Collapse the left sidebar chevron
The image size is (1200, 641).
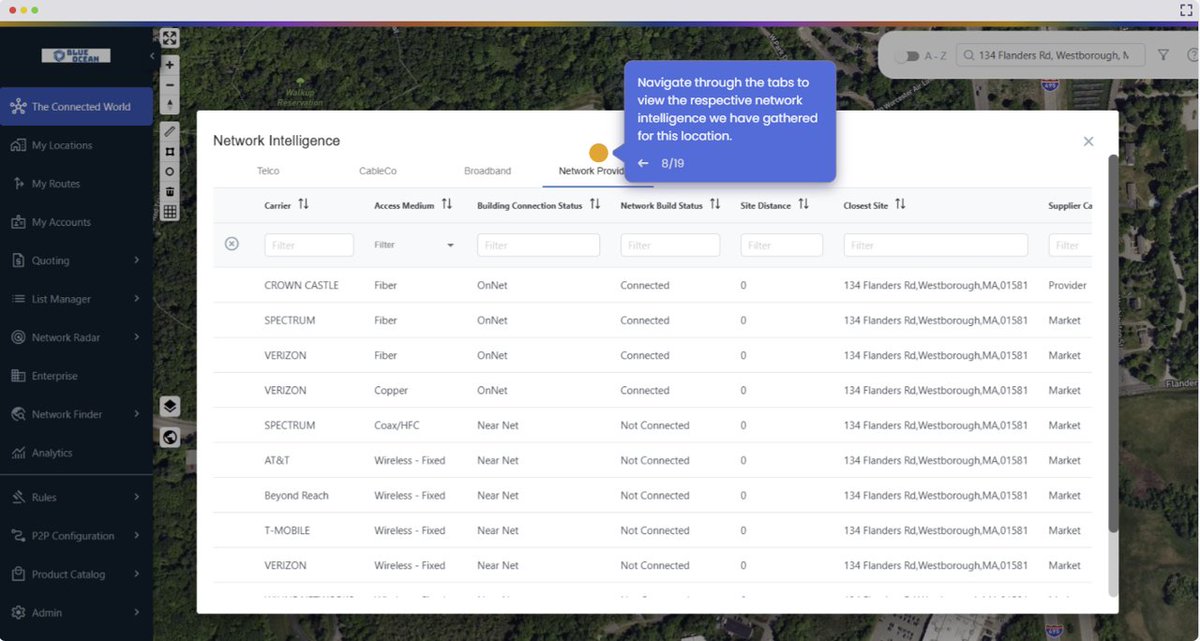coord(152,56)
